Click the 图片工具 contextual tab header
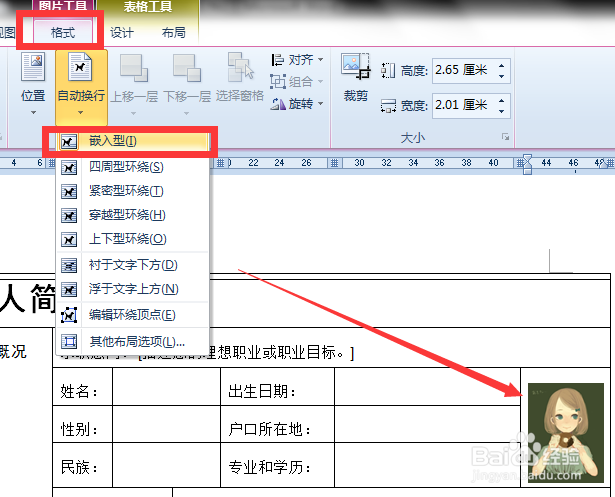 pos(63,5)
